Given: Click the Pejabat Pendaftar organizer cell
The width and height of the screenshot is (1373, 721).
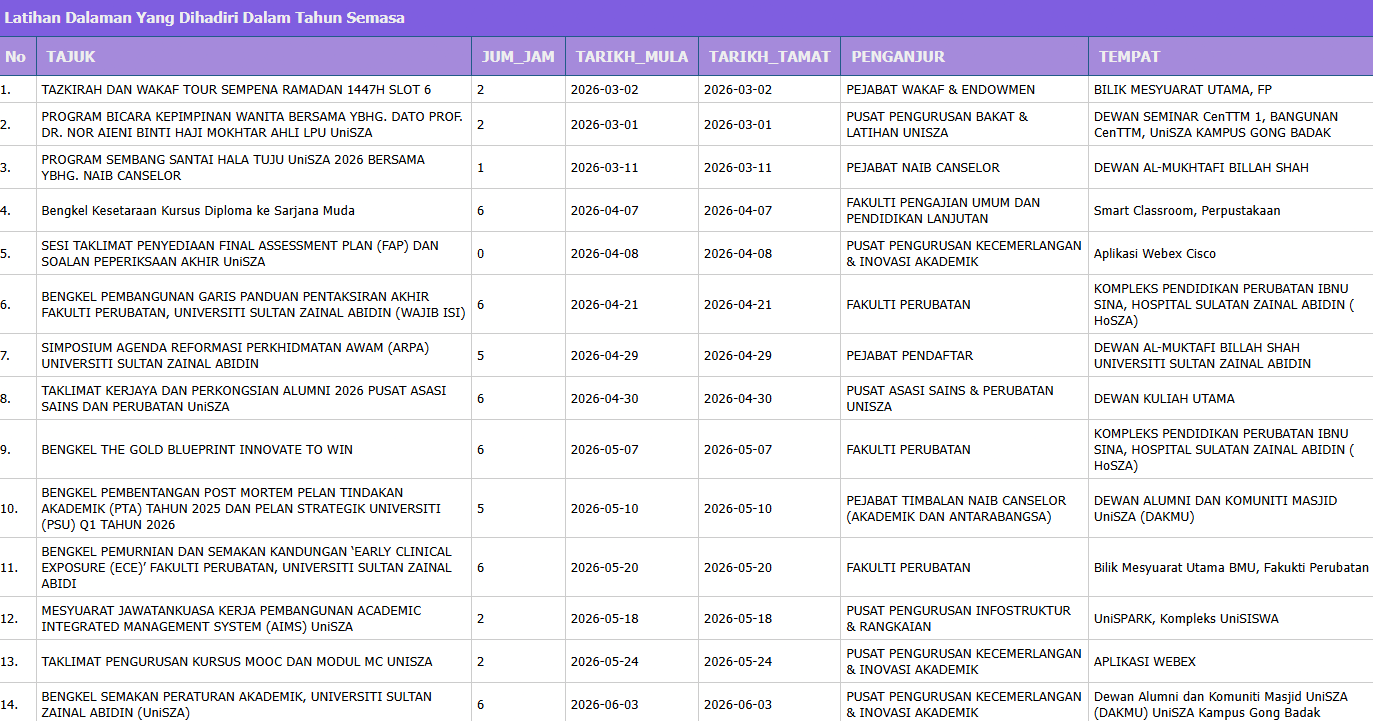Looking at the screenshot, I should pos(964,355).
